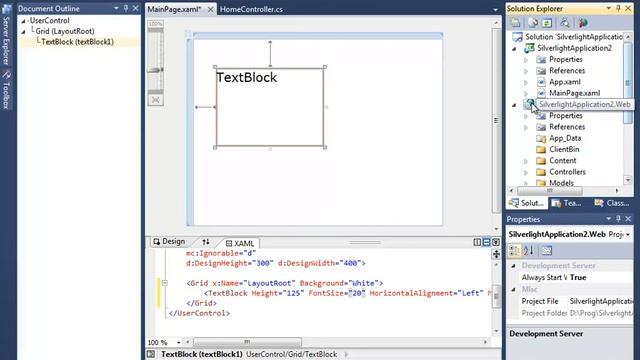This screenshot has width=640, height=360.
Task: Expand Properties under SilverlightApplication2
Action: tap(526, 60)
